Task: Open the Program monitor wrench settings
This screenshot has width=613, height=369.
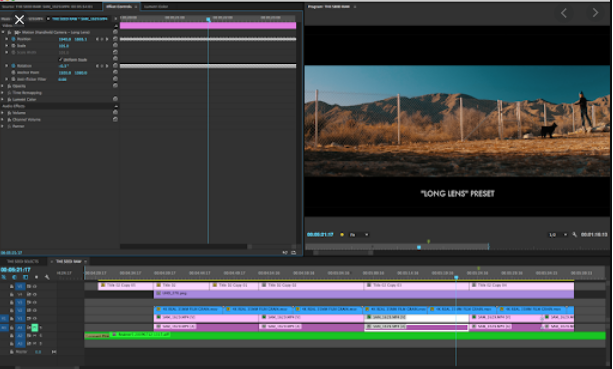Action: 574,235
